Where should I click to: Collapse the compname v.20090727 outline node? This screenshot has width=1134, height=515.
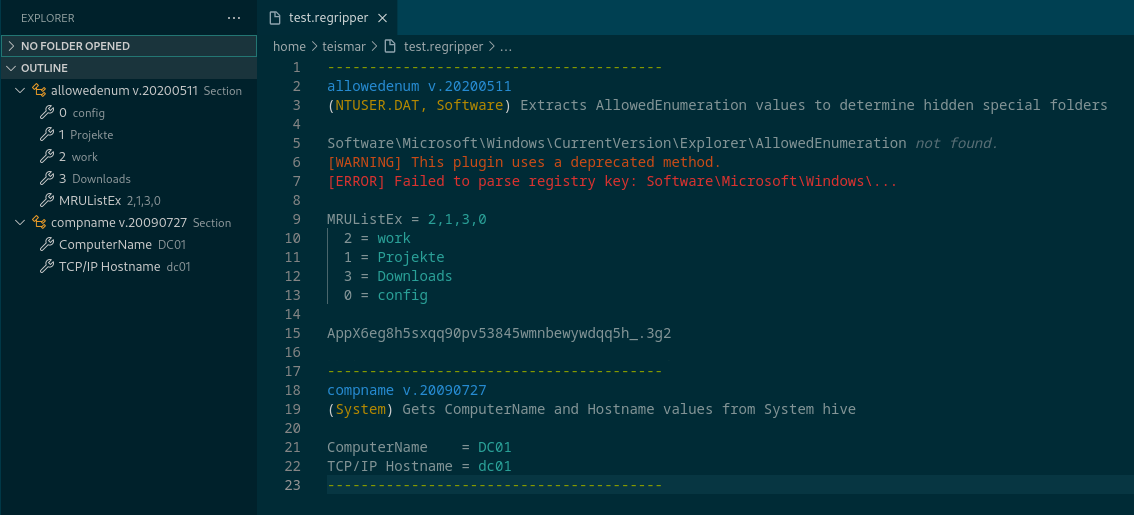coord(22,222)
